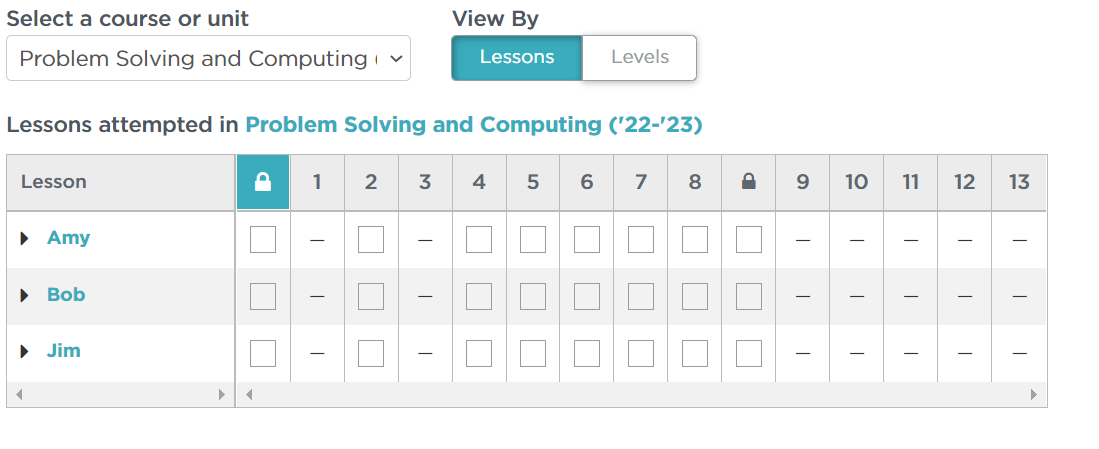
Task: Switch to the Levels view
Action: [x=640, y=57]
